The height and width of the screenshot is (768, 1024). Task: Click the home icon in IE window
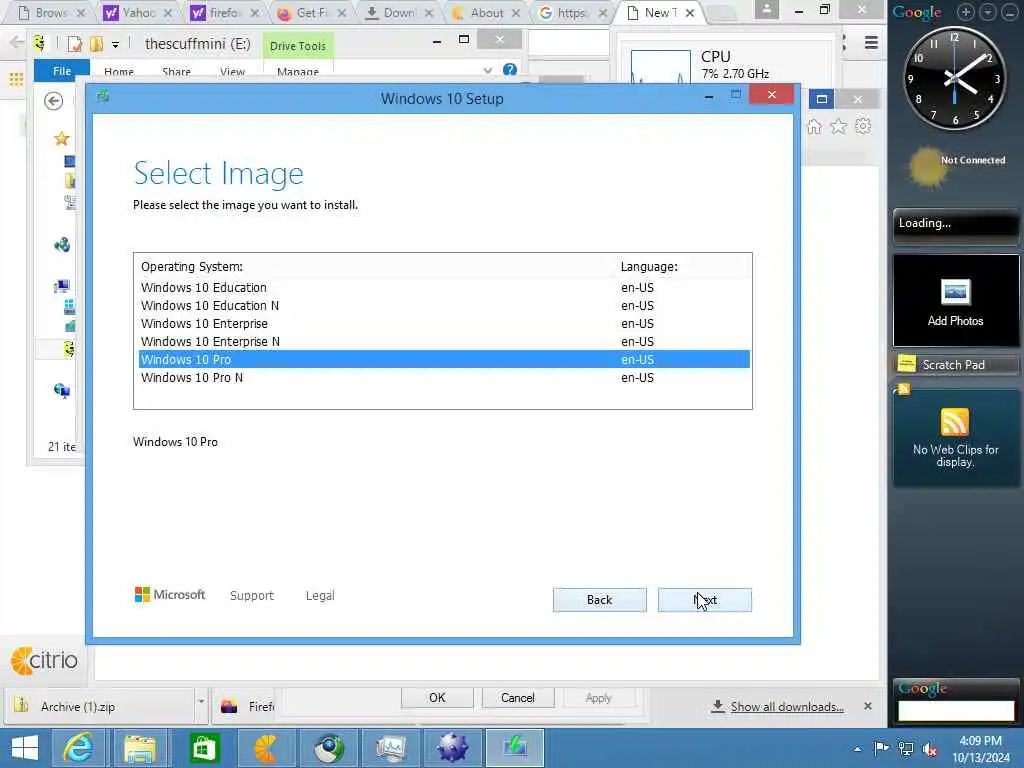pyautogui.click(x=814, y=127)
